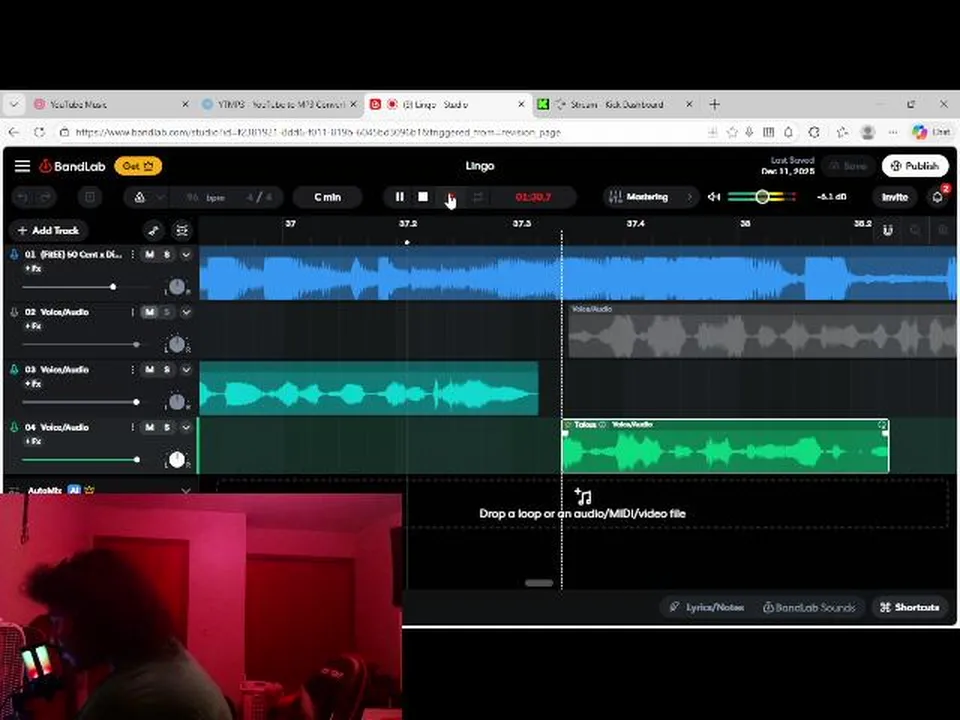Expand track 02 chevron
Viewport: 960px width, 720px height.
[186, 312]
